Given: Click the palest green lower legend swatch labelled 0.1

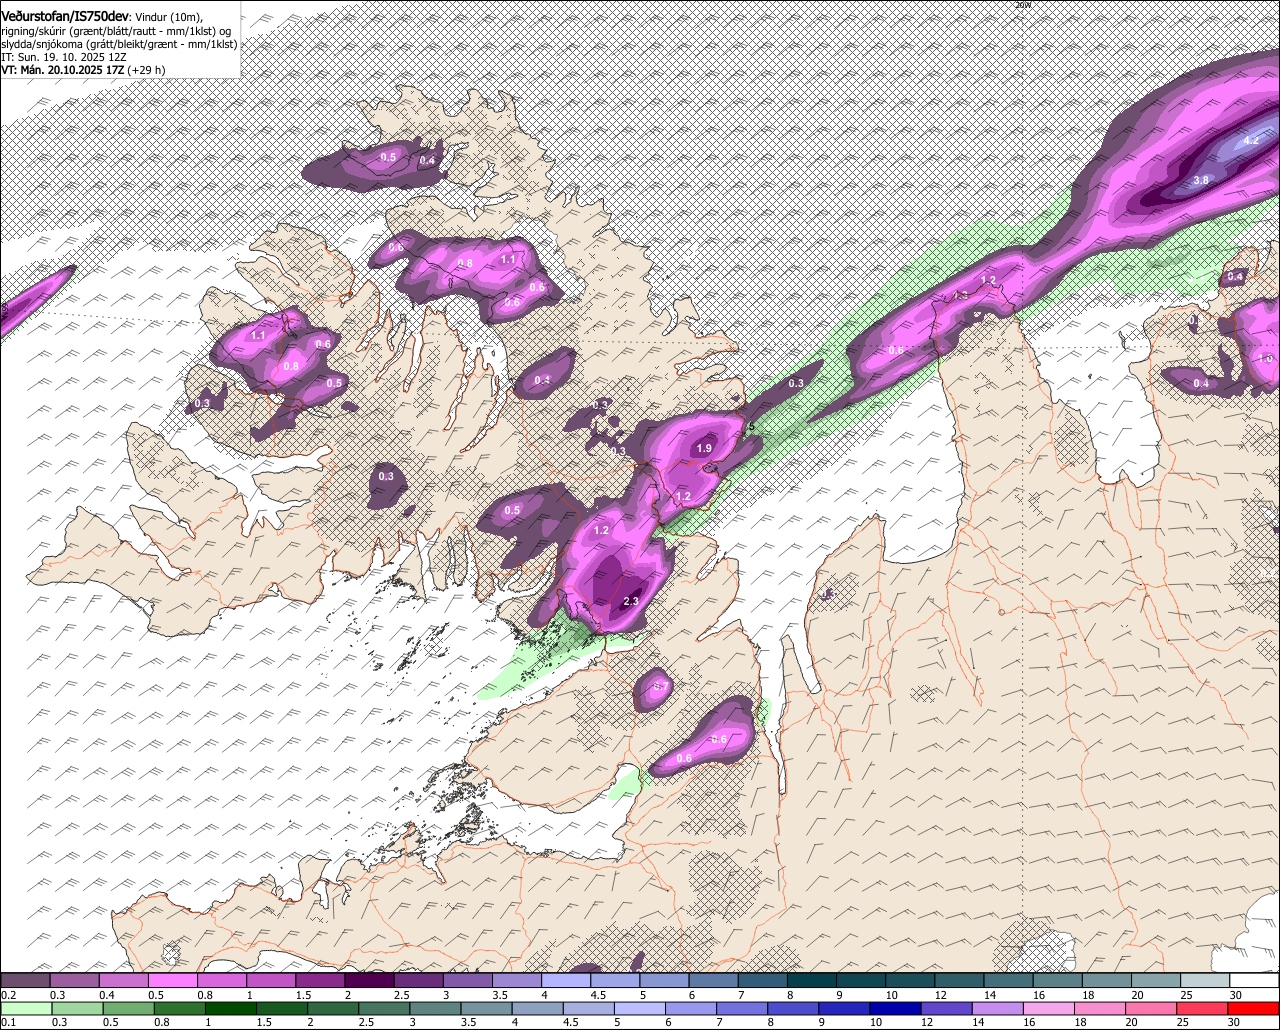Looking at the screenshot, I should 25,1009.
